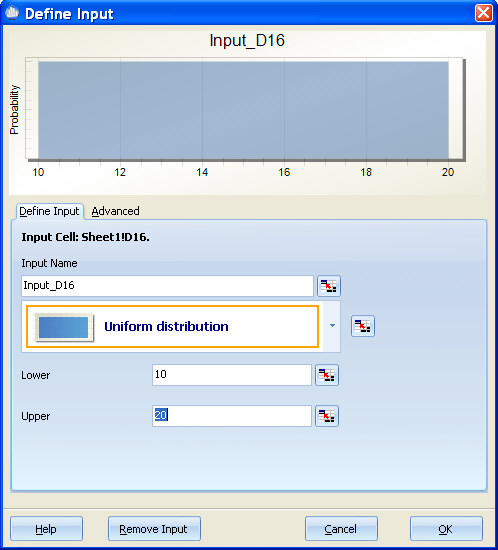Click the 18 tick label on chart axis
This screenshot has width=498, height=550.
[366, 172]
